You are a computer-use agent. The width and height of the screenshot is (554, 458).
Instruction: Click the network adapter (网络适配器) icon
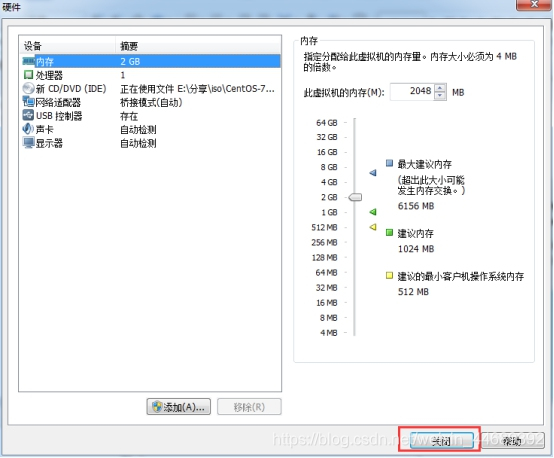pyautogui.click(x=28, y=102)
